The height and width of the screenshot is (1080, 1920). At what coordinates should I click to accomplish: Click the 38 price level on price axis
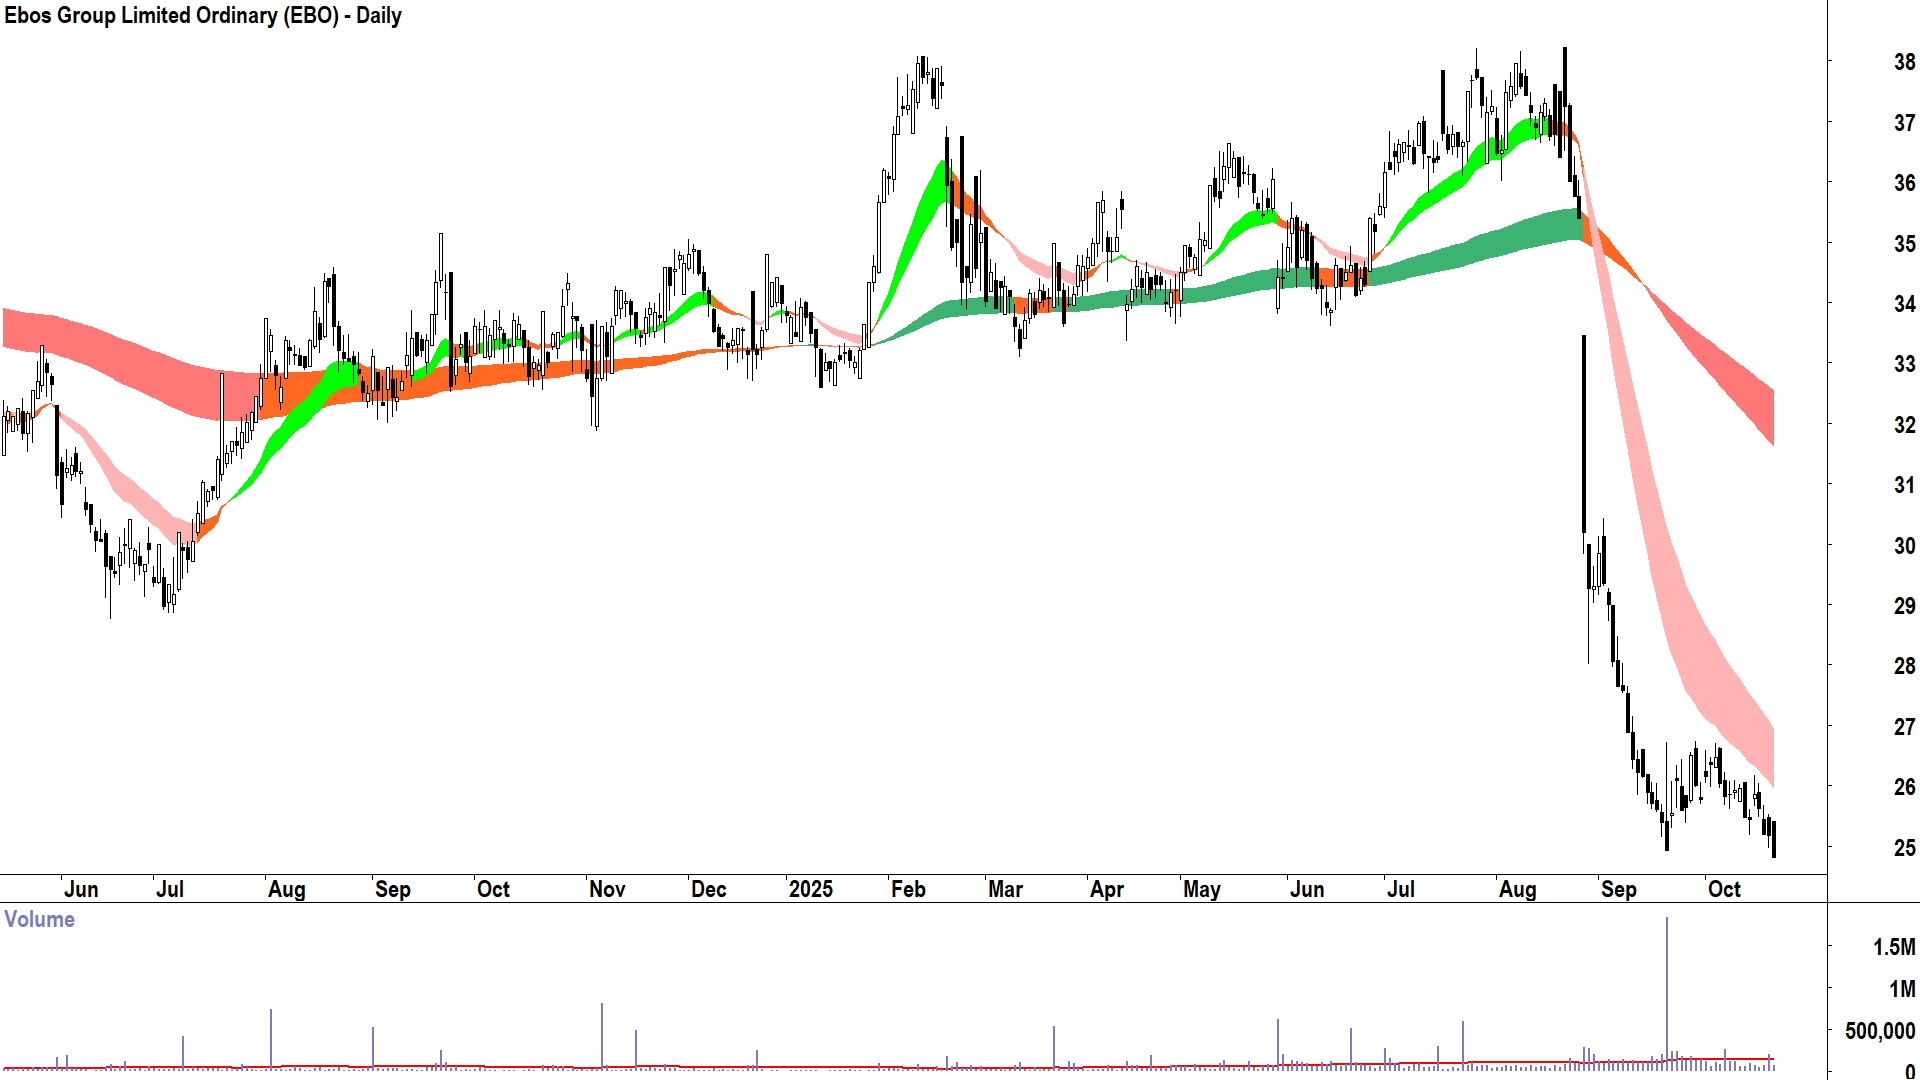pyautogui.click(x=1904, y=62)
